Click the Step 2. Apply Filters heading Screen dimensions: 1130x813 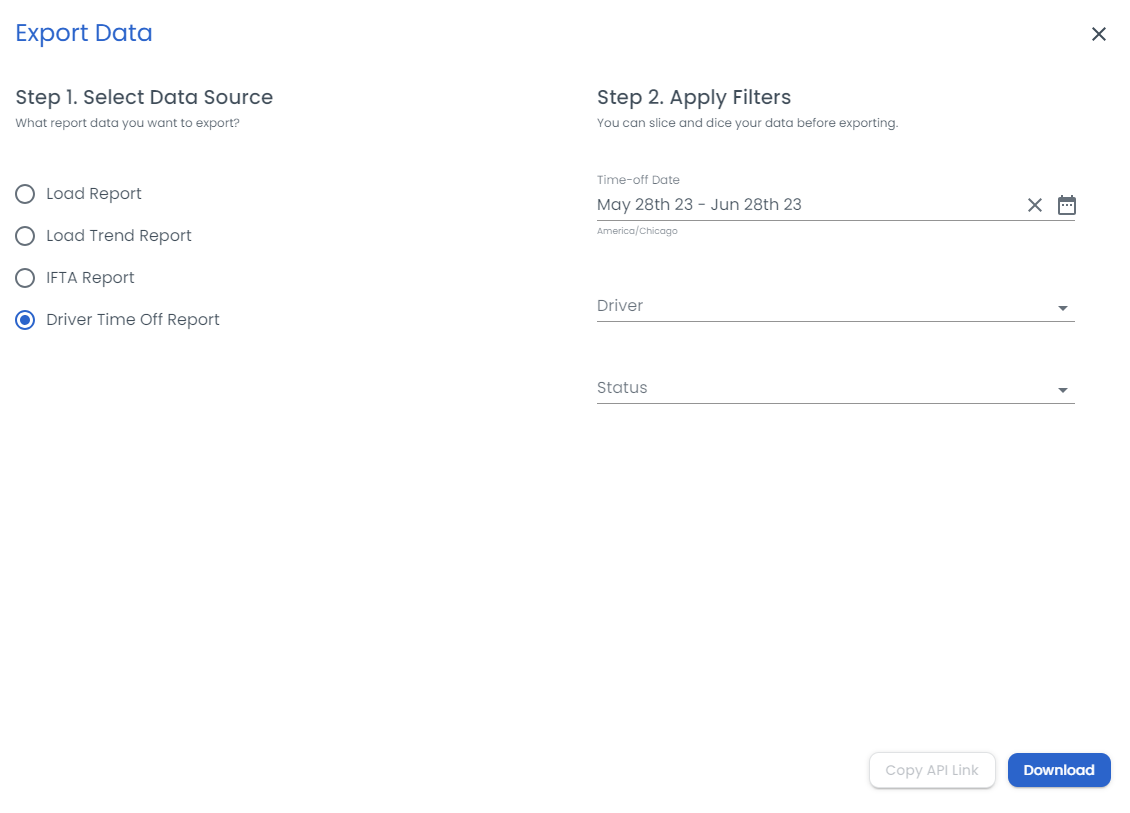click(693, 97)
